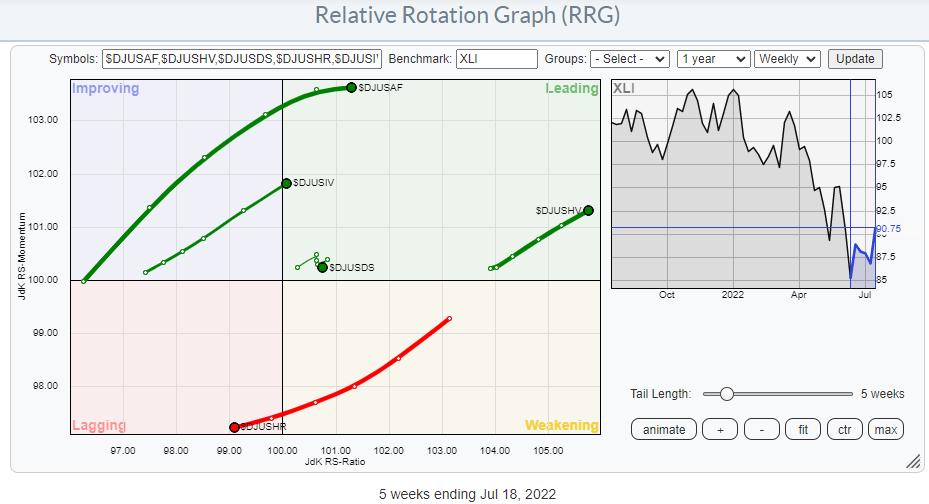This screenshot has height=504, width=929.
Task: Click the $DJUSHV tail endpoint marker
Action: point(588,210)
